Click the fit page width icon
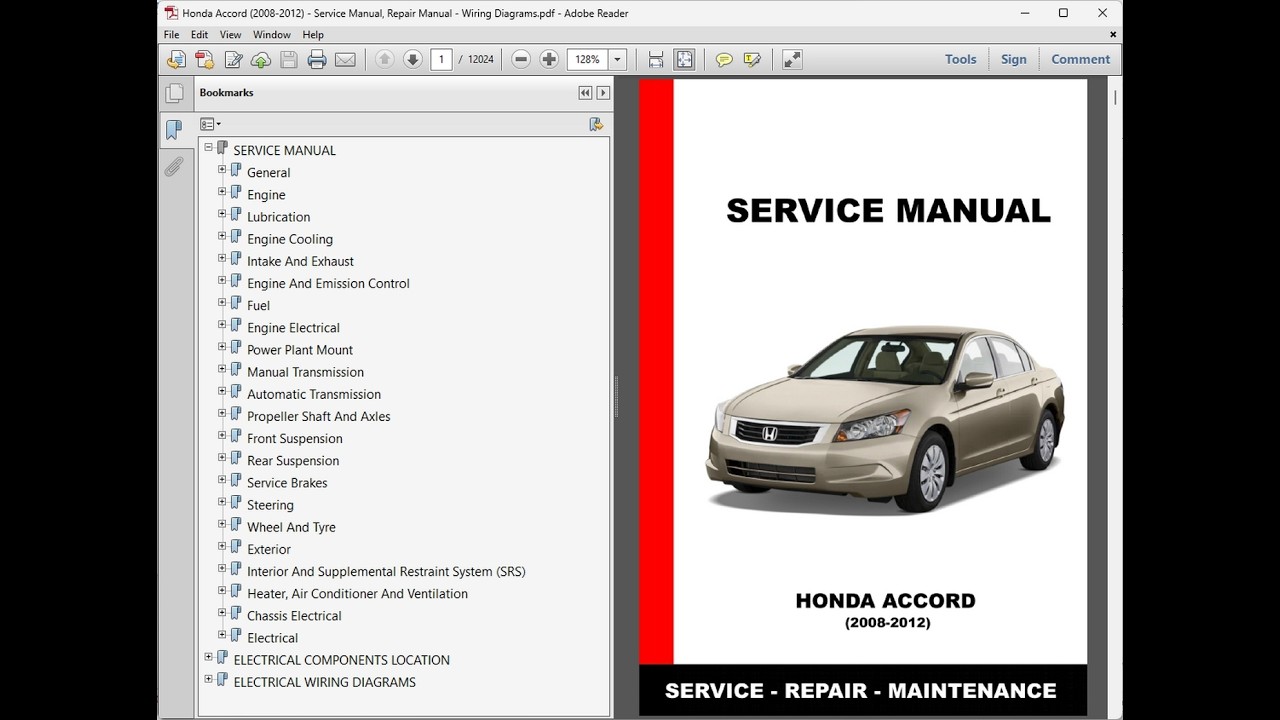Viewport: 1280px width, 720px height. [x=656, y=60]
